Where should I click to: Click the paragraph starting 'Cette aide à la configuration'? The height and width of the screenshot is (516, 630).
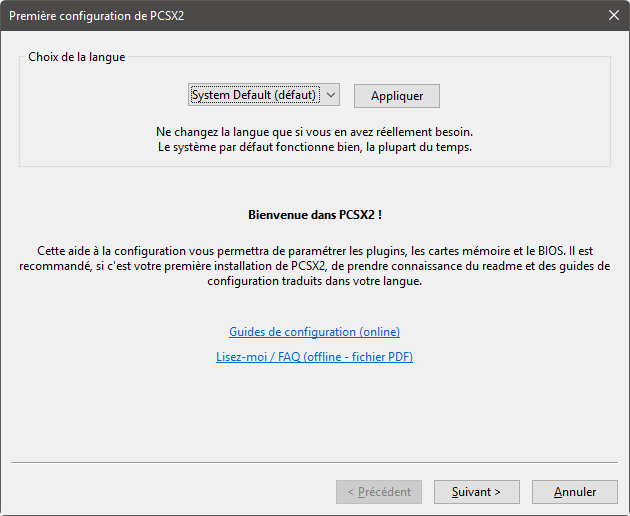tap(314, 249)
